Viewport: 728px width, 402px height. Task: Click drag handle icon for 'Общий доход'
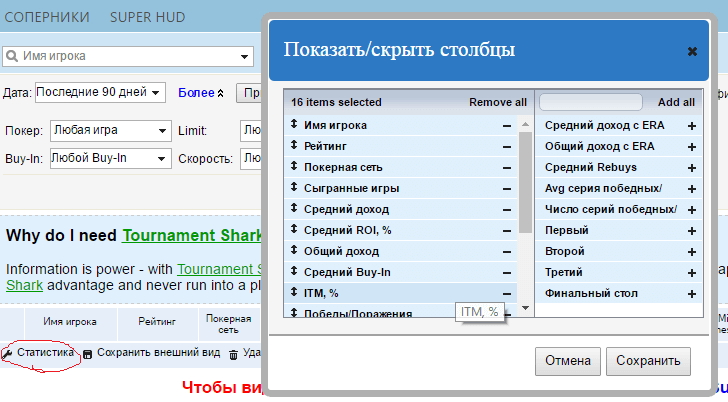point(295,251)
